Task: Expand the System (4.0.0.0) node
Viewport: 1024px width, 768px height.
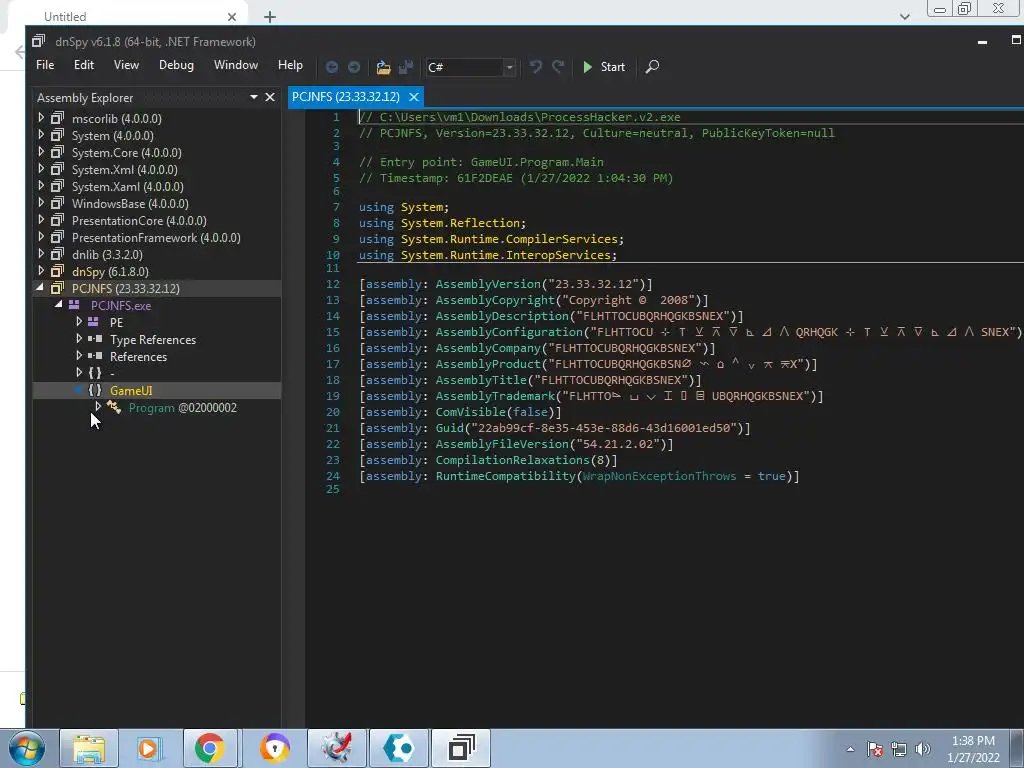Action: point(41,135)
